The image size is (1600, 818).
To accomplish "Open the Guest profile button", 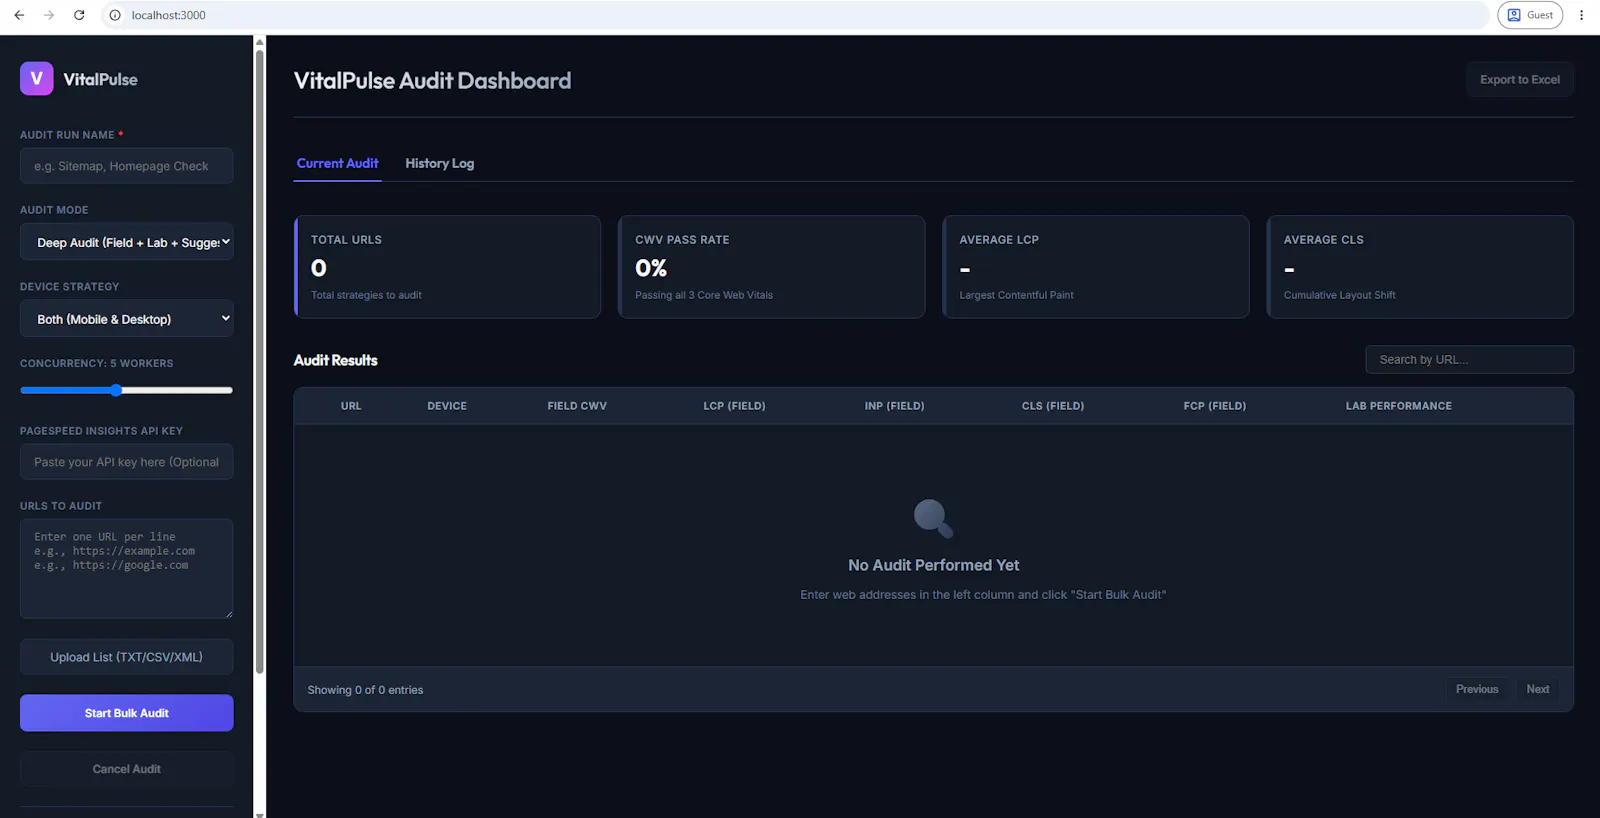I will tap(1530, 15).
